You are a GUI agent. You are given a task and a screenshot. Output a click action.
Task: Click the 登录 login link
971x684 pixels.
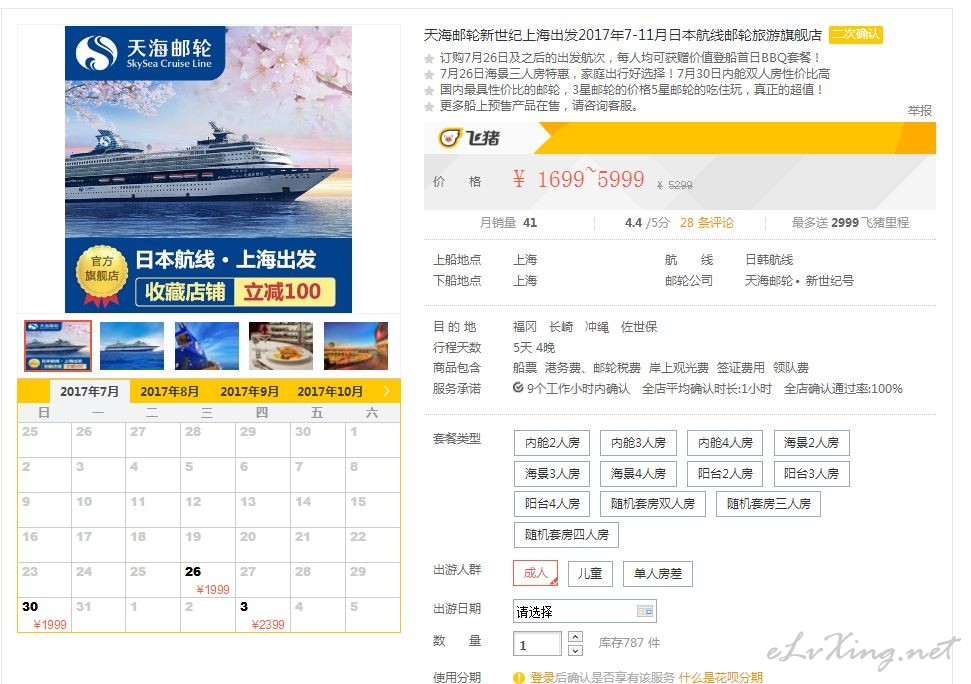tap(542, 677)
